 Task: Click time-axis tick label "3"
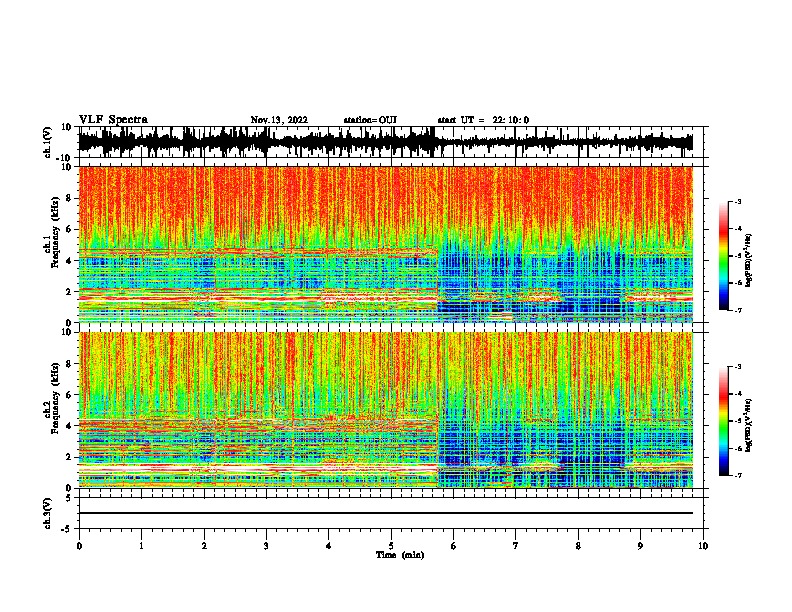coord(267,546)
